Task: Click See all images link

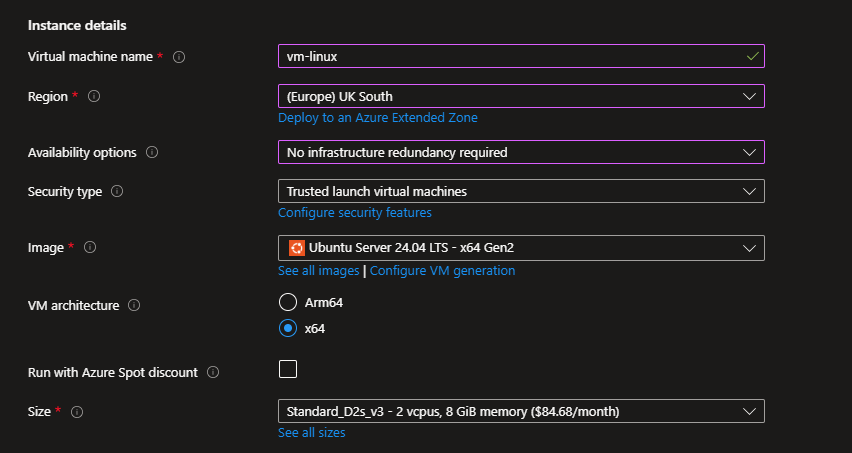Action: [318, 271]
